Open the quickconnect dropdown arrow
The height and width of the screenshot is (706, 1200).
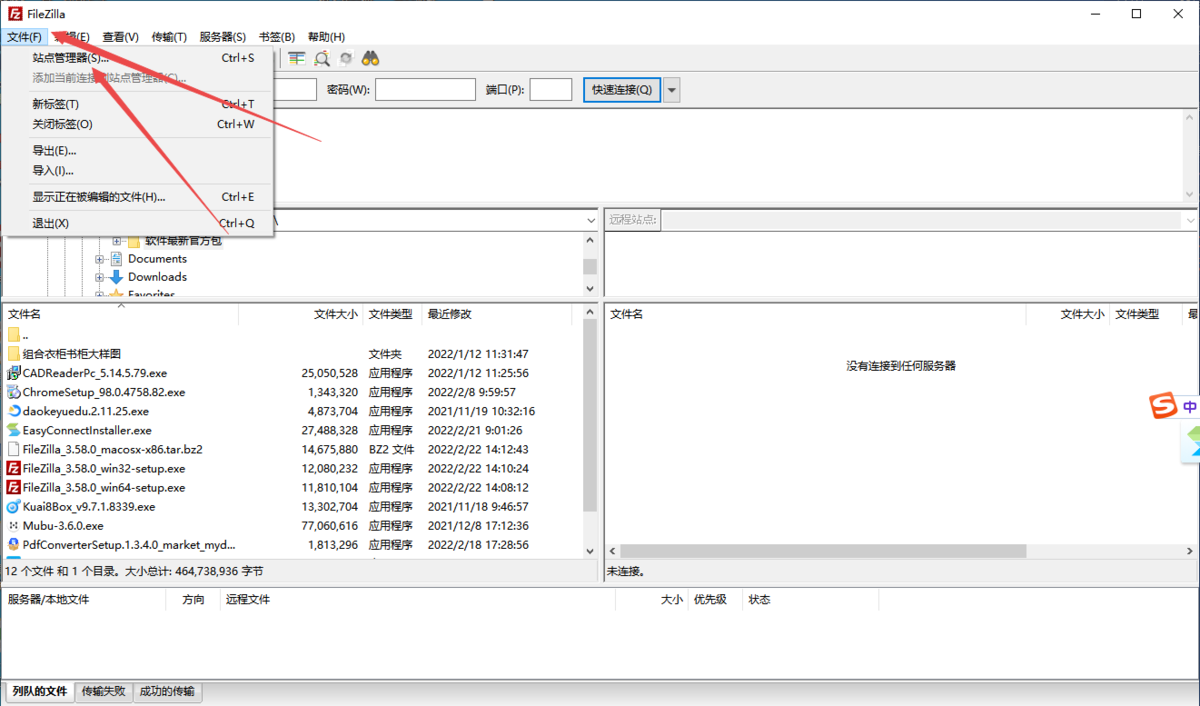point(671,89)
